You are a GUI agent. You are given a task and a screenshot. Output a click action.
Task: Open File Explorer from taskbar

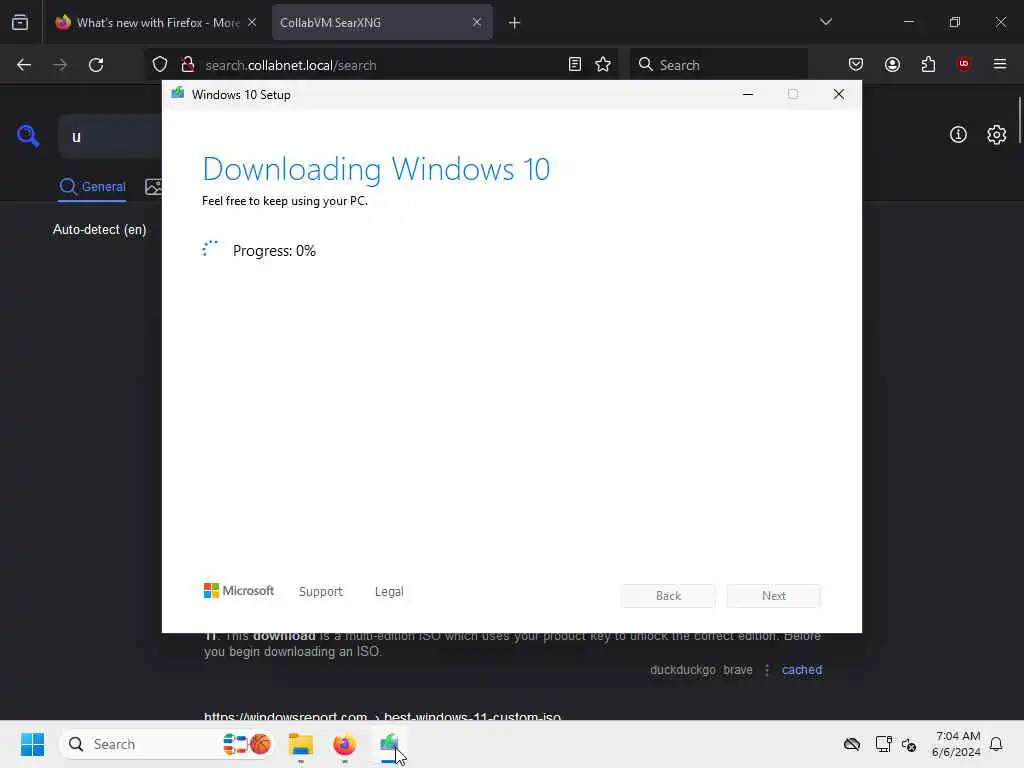click(x=301, y=744)
